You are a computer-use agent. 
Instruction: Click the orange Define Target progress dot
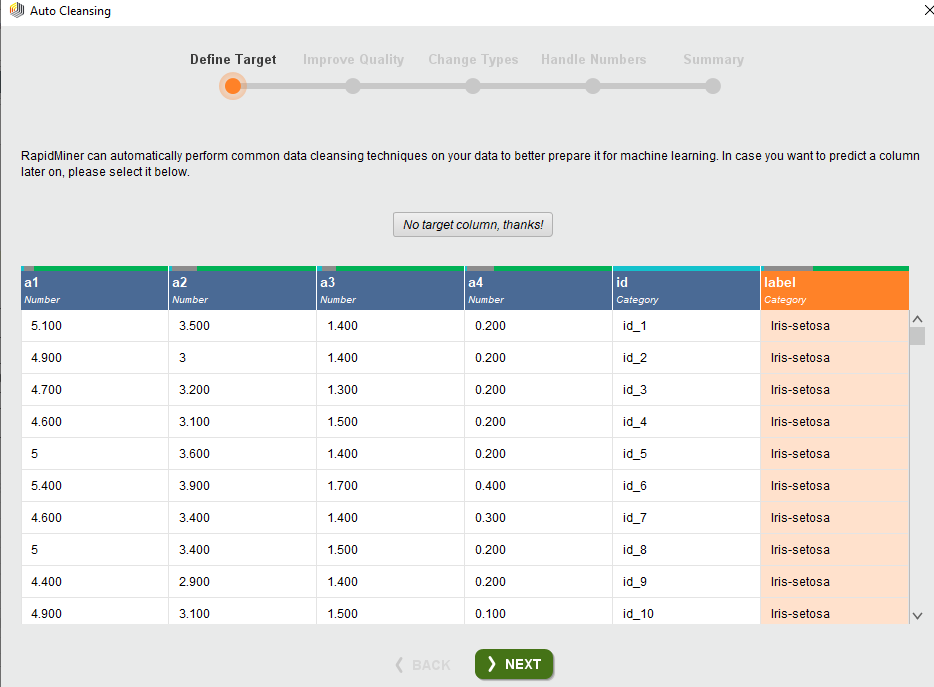233,86
